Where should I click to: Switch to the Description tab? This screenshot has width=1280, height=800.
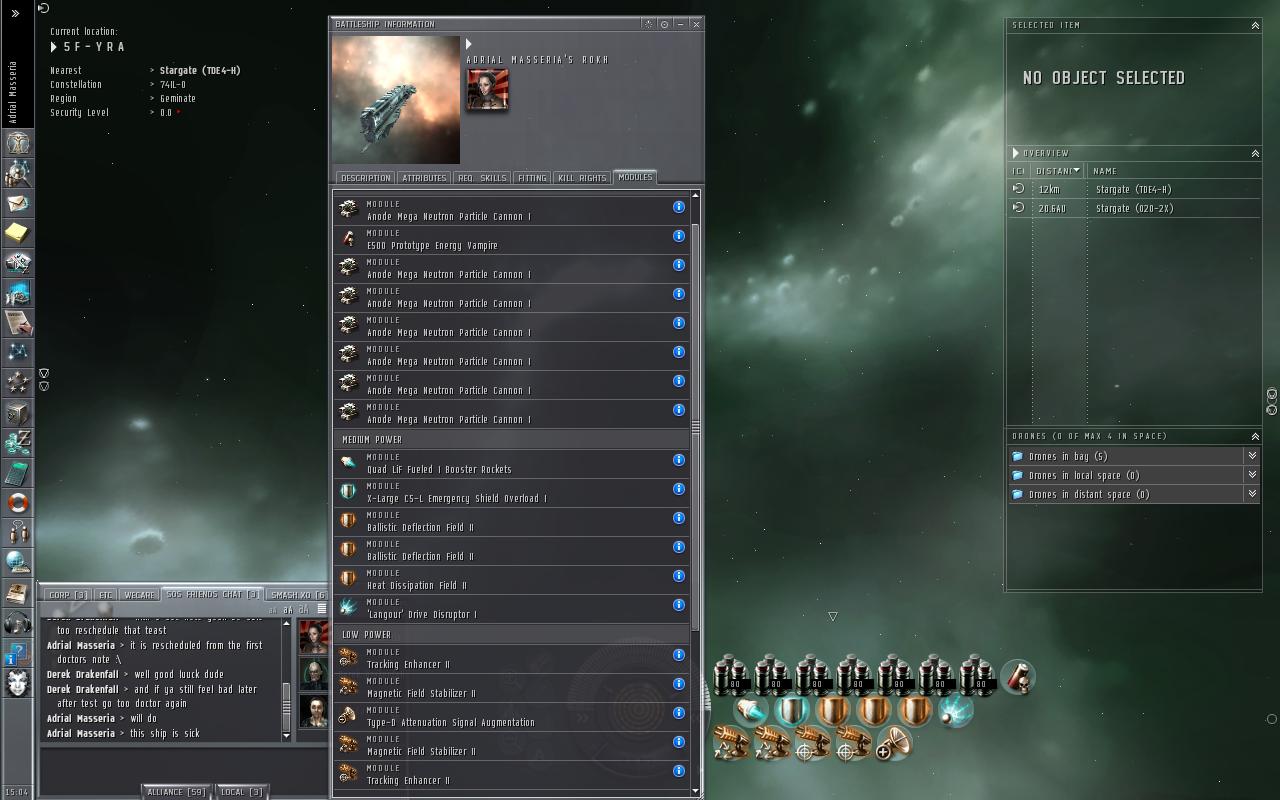[x=365, y=178]
